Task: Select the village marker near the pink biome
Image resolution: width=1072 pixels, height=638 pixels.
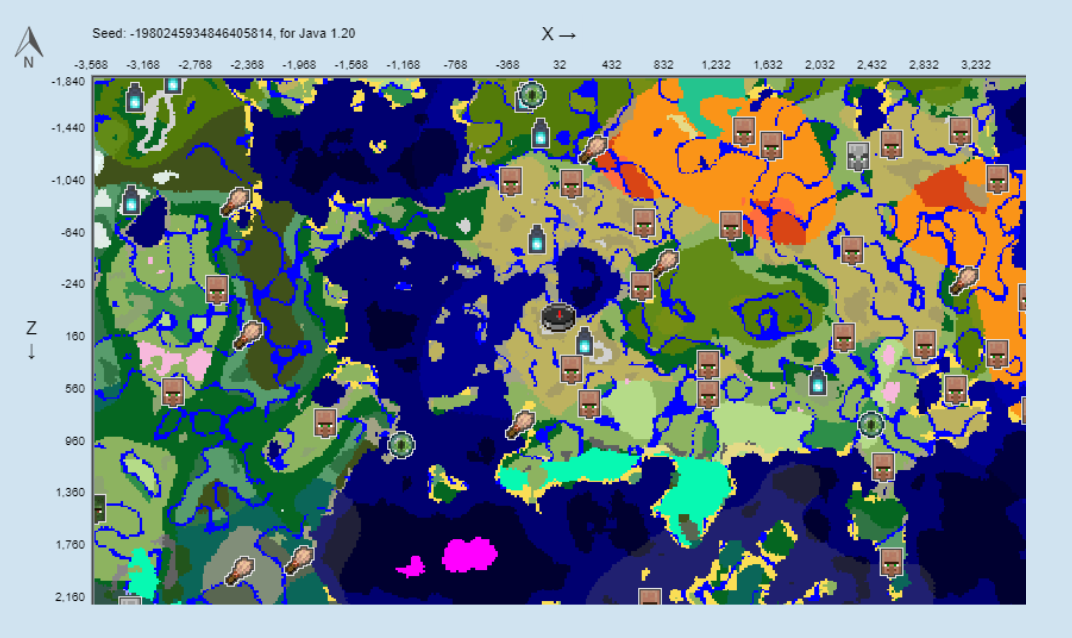Action: 173,392
